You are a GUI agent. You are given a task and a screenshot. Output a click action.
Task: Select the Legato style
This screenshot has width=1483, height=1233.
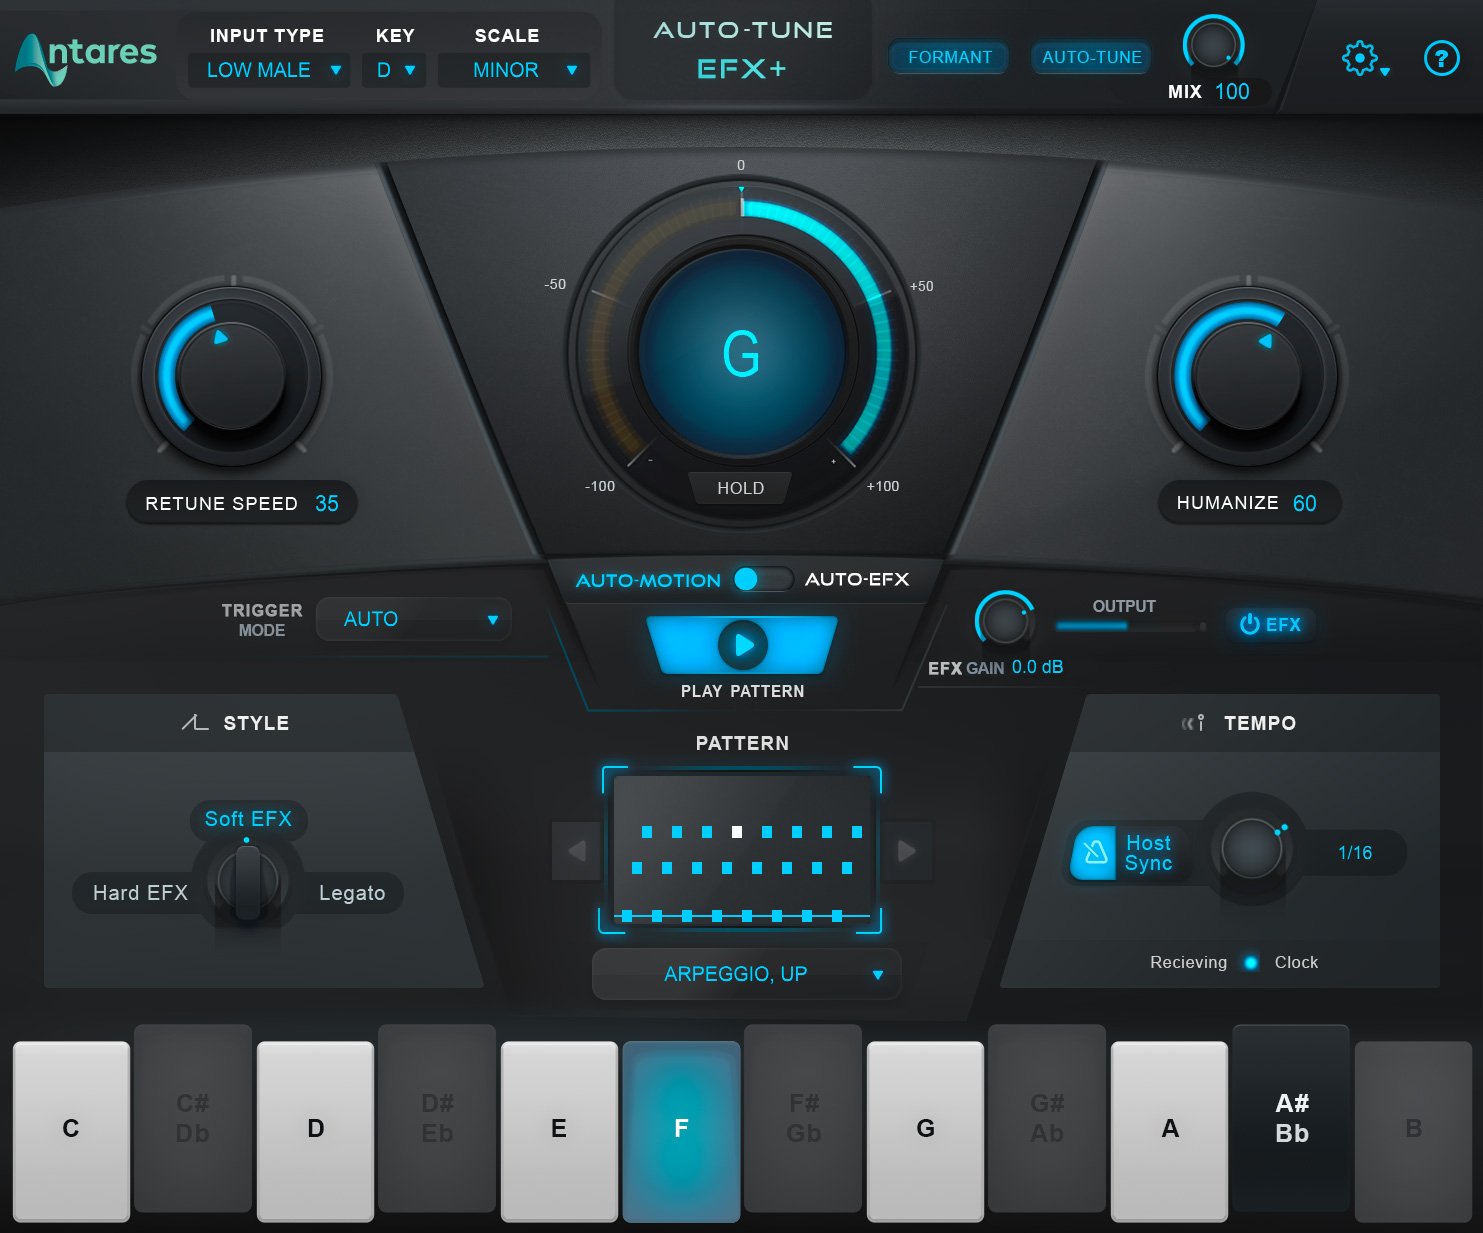point(352,893)
